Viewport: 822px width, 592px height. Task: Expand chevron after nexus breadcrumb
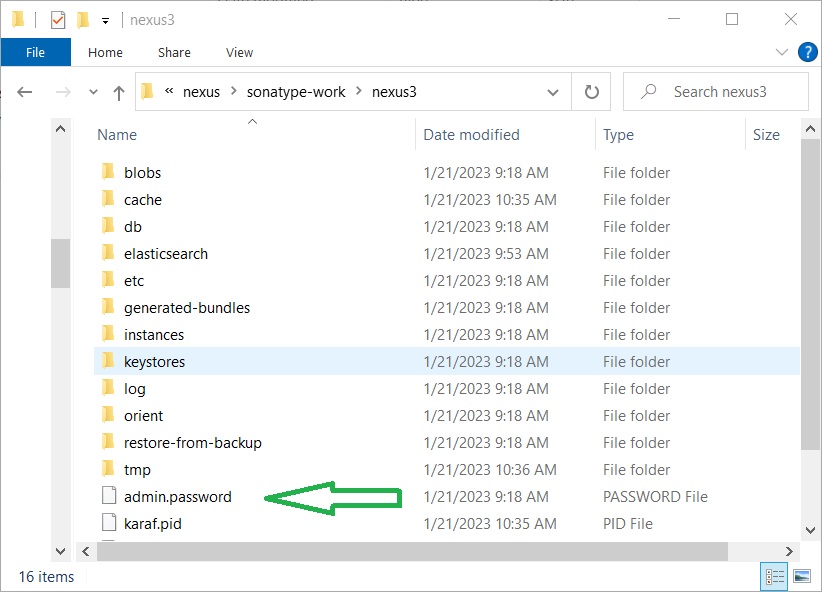pos(234,91)
